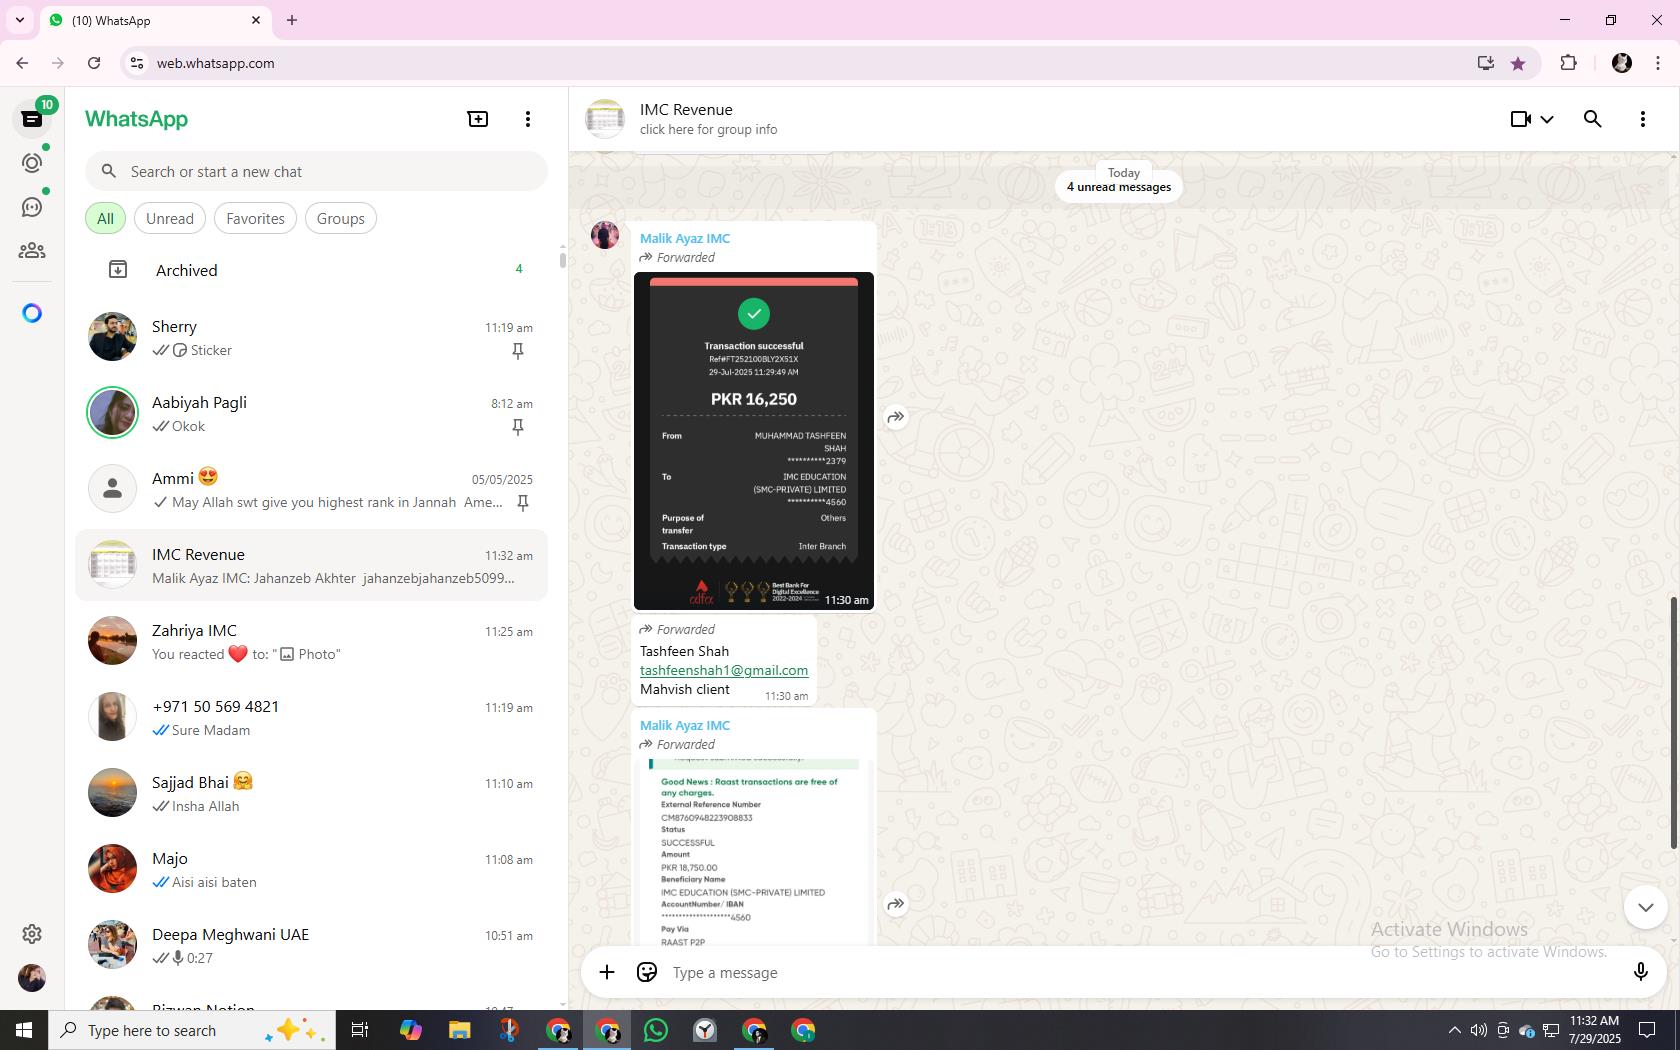This screenshot has height=1050, width=1680.
Task: Open WhatsApp settings gear icon
Action: point(32,933)
